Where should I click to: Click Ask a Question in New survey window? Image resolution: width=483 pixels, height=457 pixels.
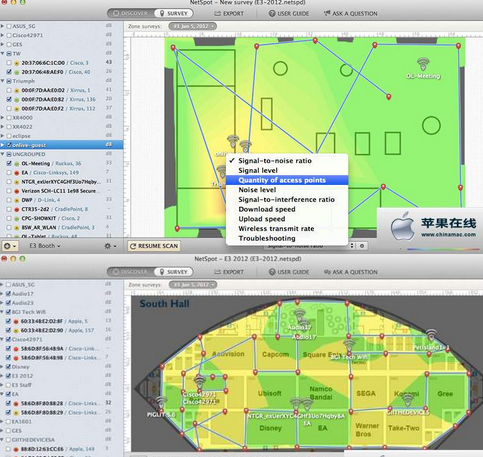pyautogui.click(x=350, y=14)
